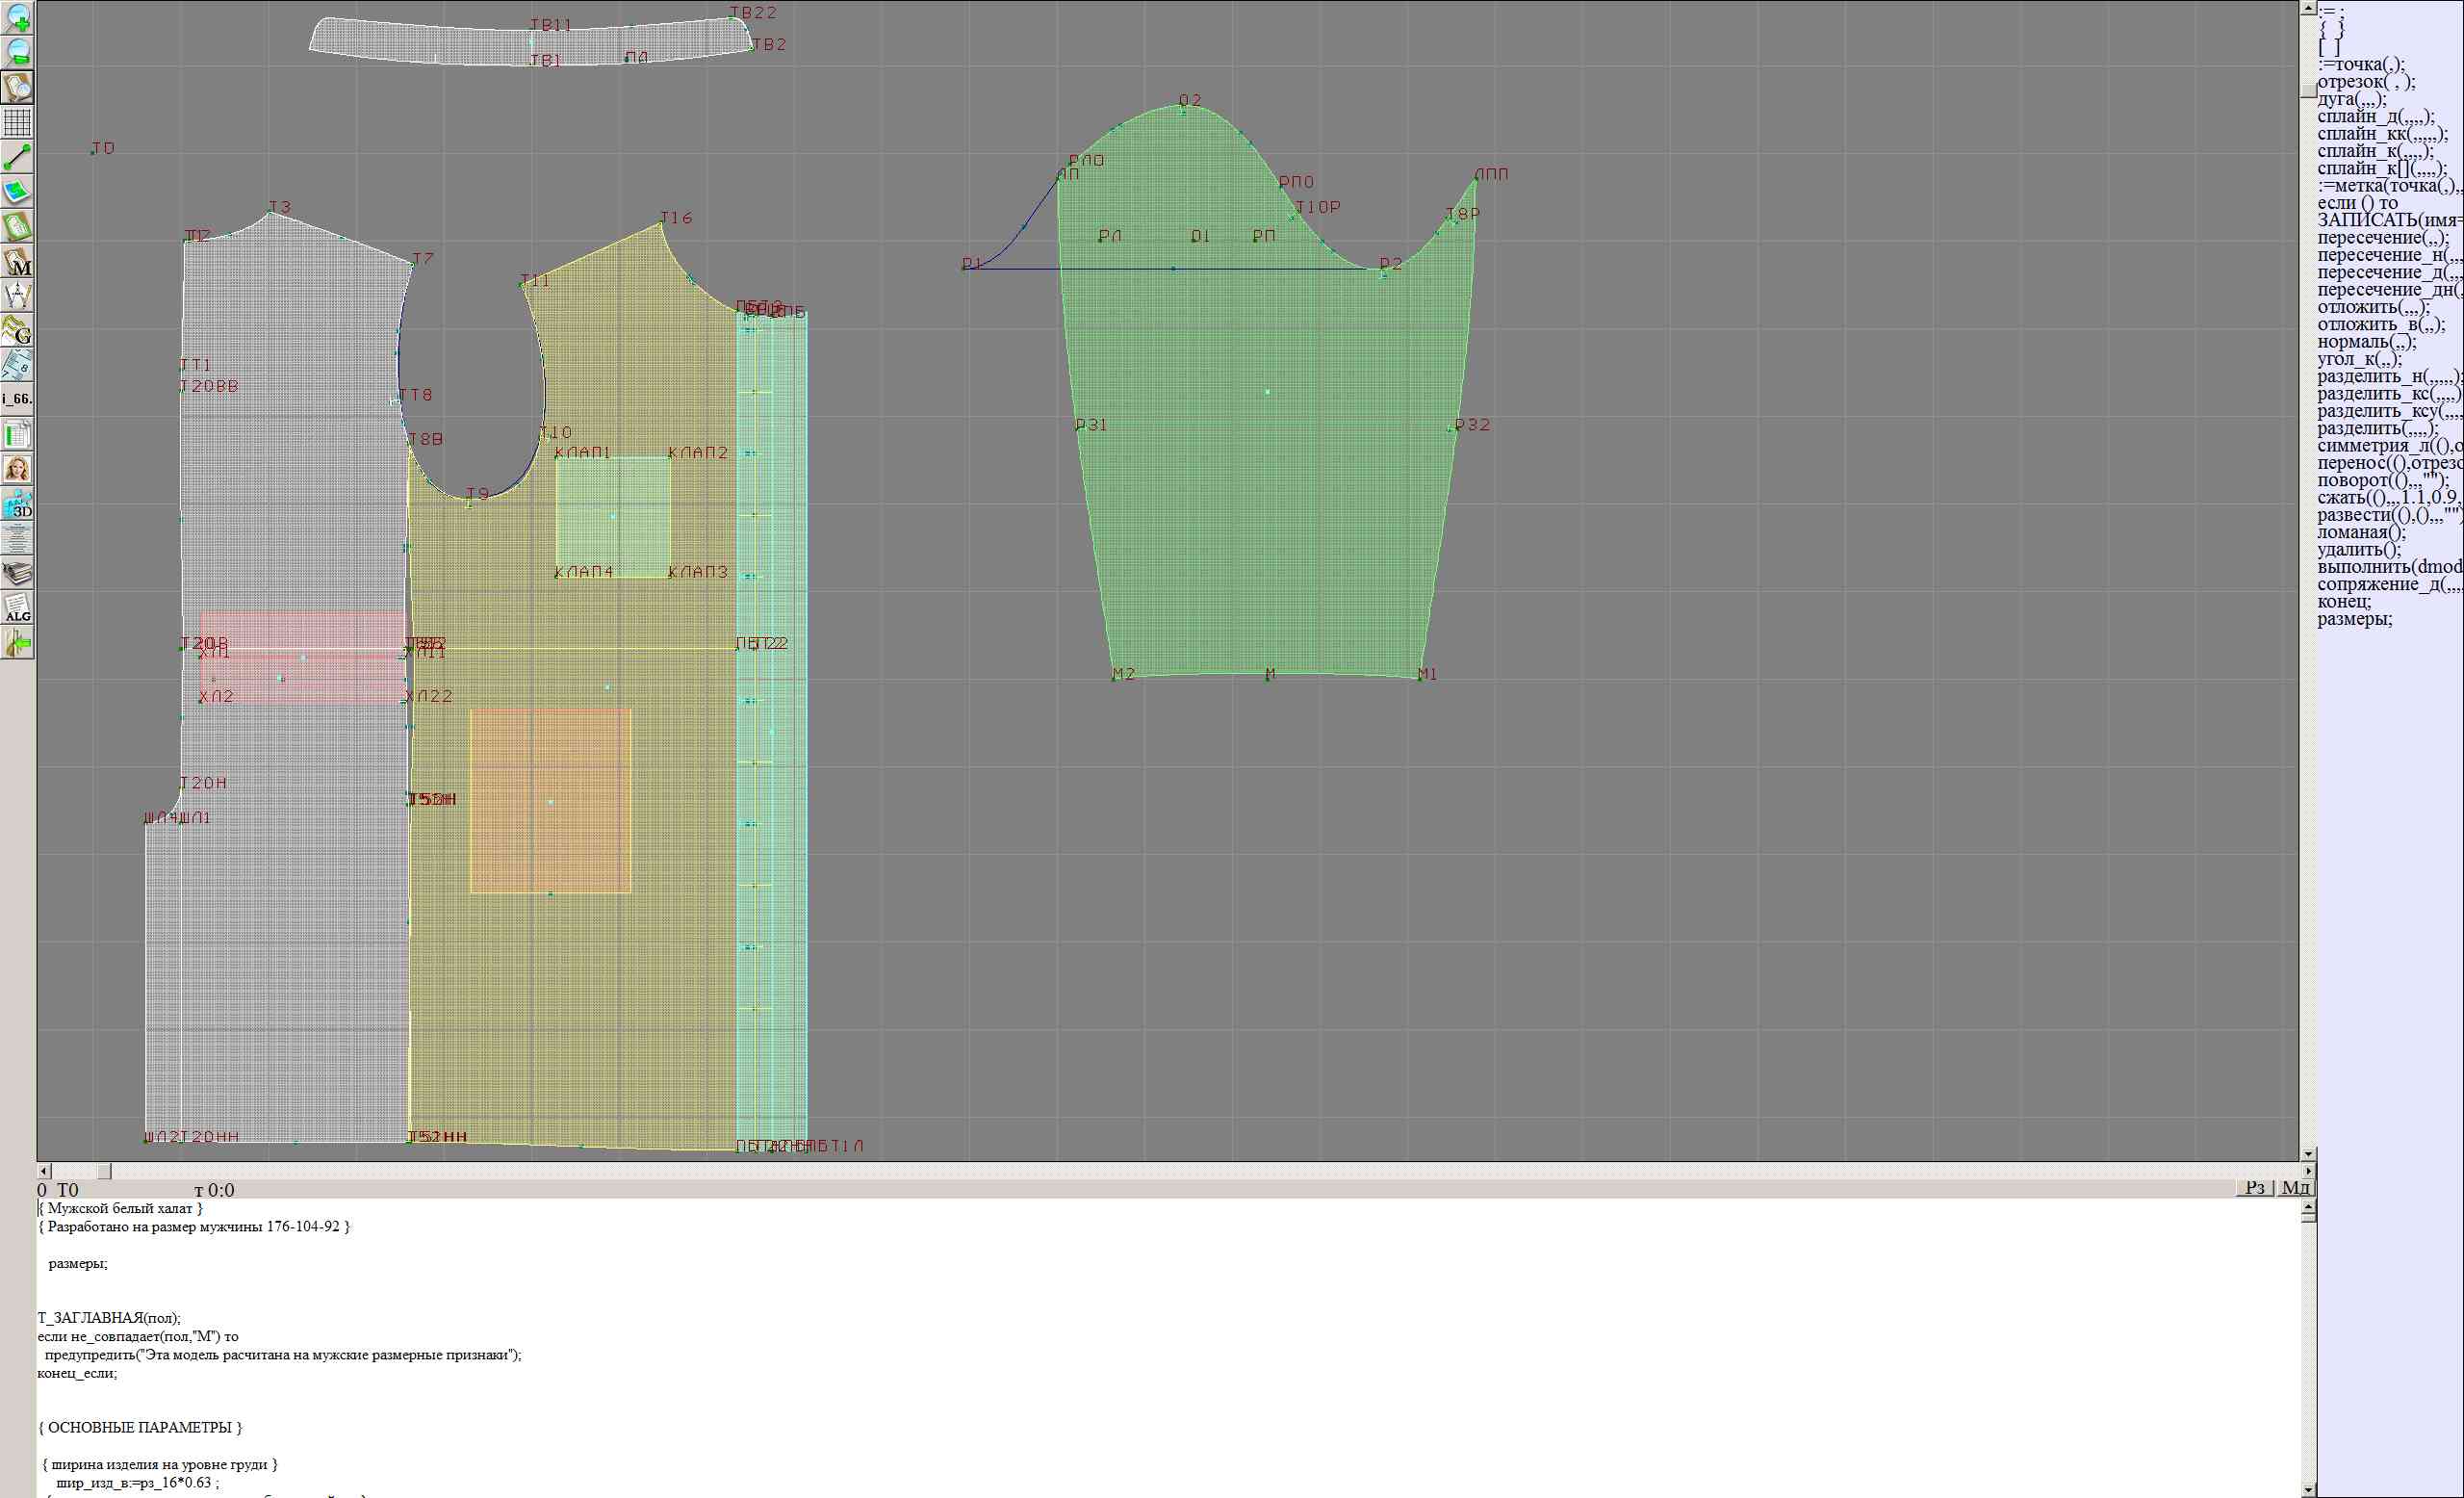2464x1498 pixels.
Task: Select the compass measuring tool icon
Action: (x=17, y=296)
